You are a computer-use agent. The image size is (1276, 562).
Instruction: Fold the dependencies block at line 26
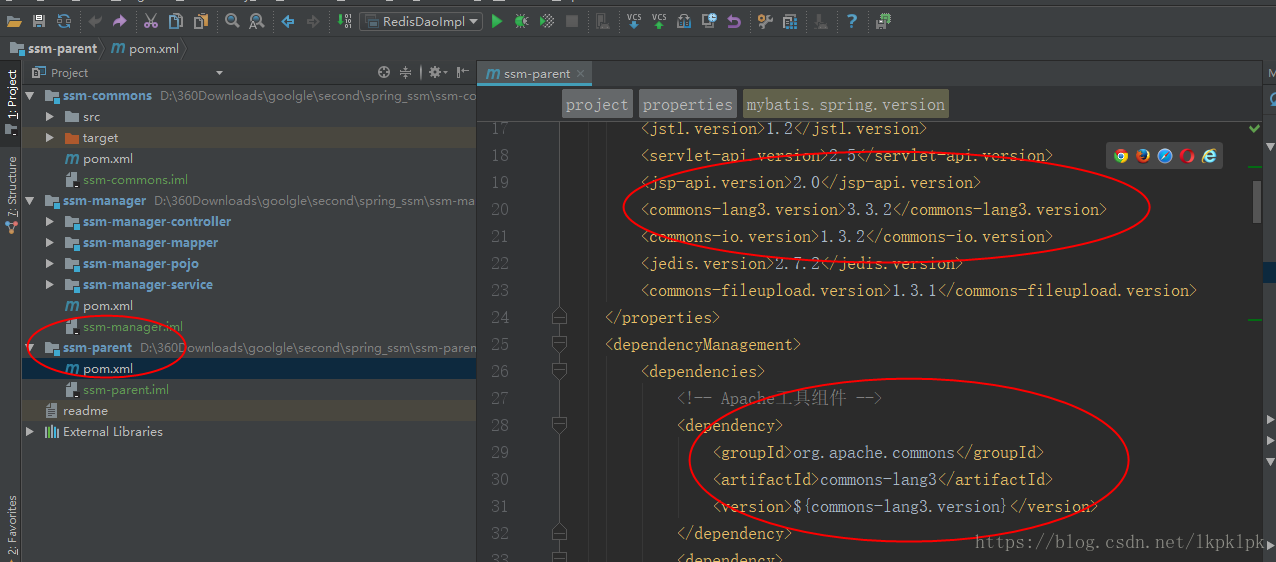click(x=560, y=372)
